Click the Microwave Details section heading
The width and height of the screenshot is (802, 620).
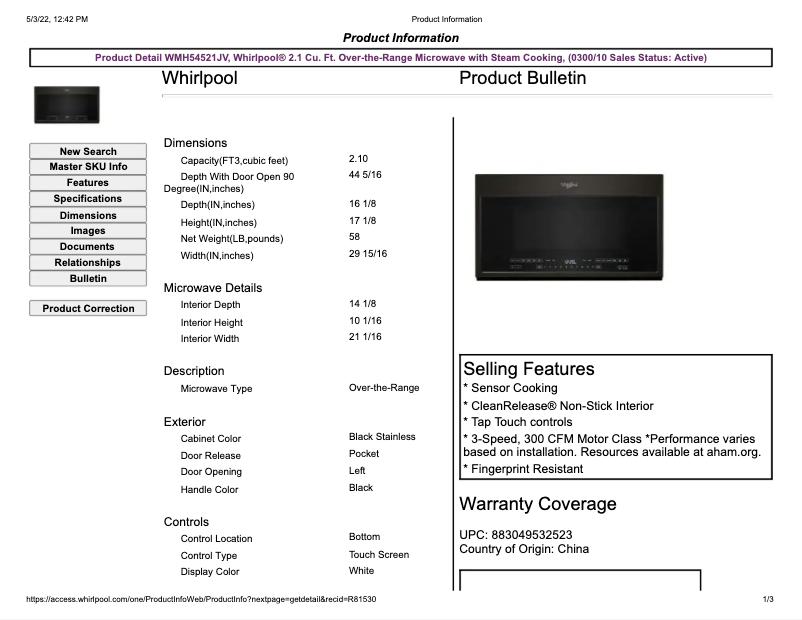coord(212,288)
